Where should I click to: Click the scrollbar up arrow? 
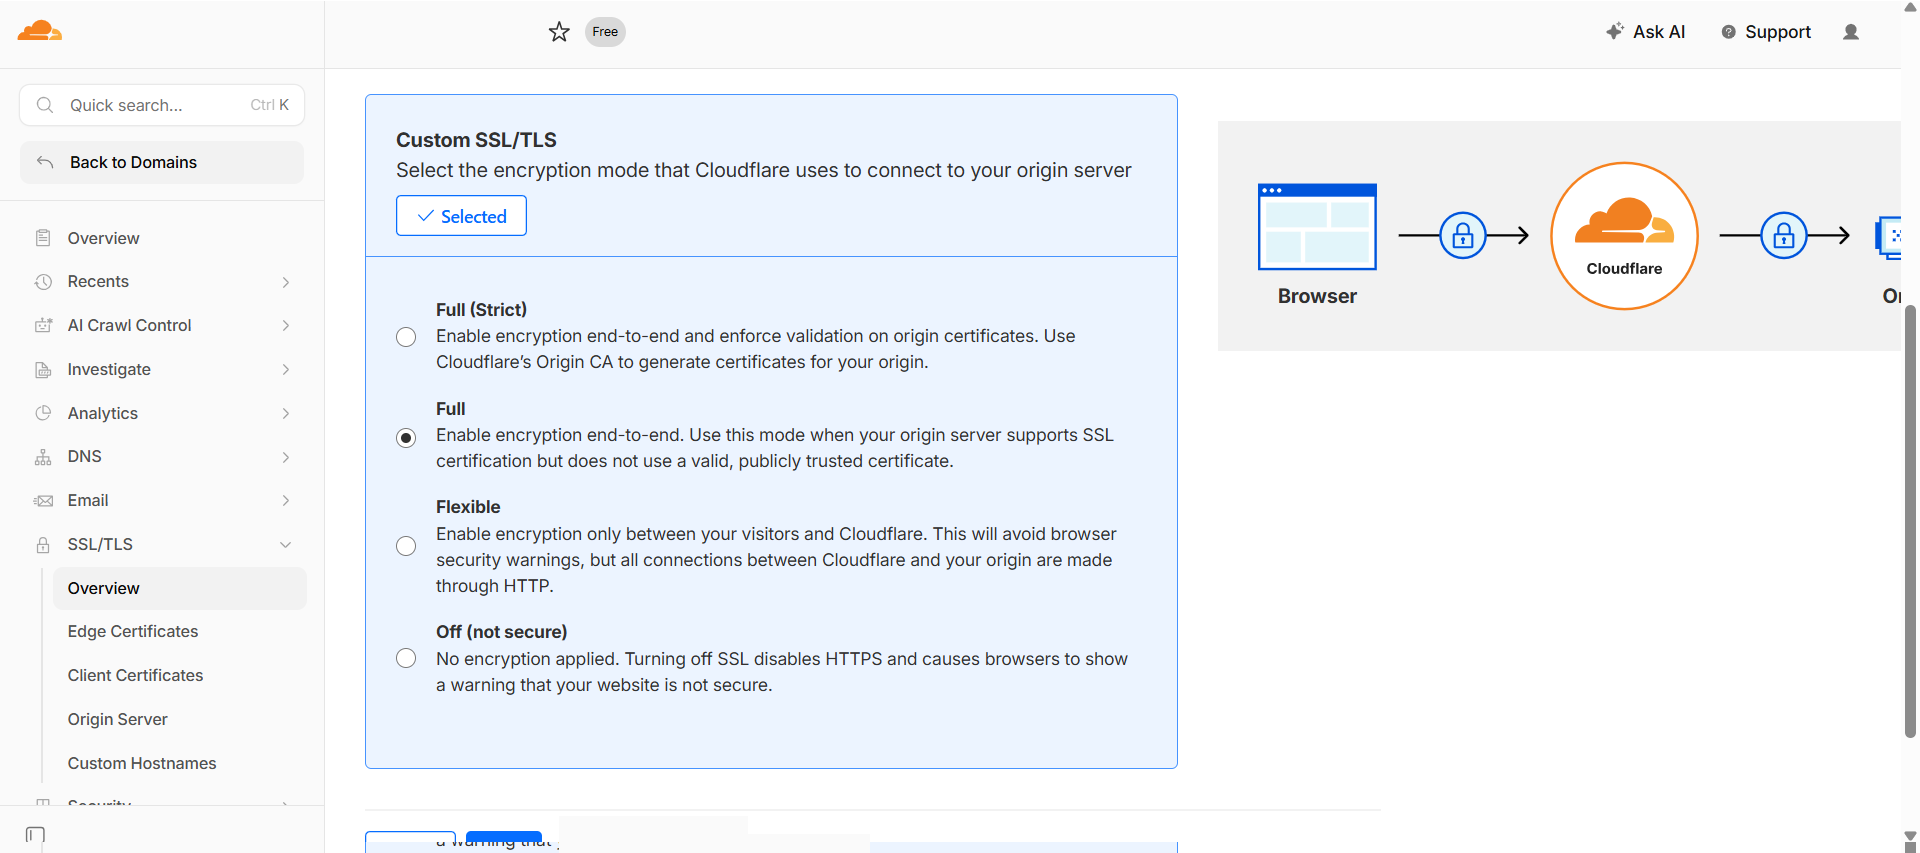pyautogui.click(x=1910, y=8)
